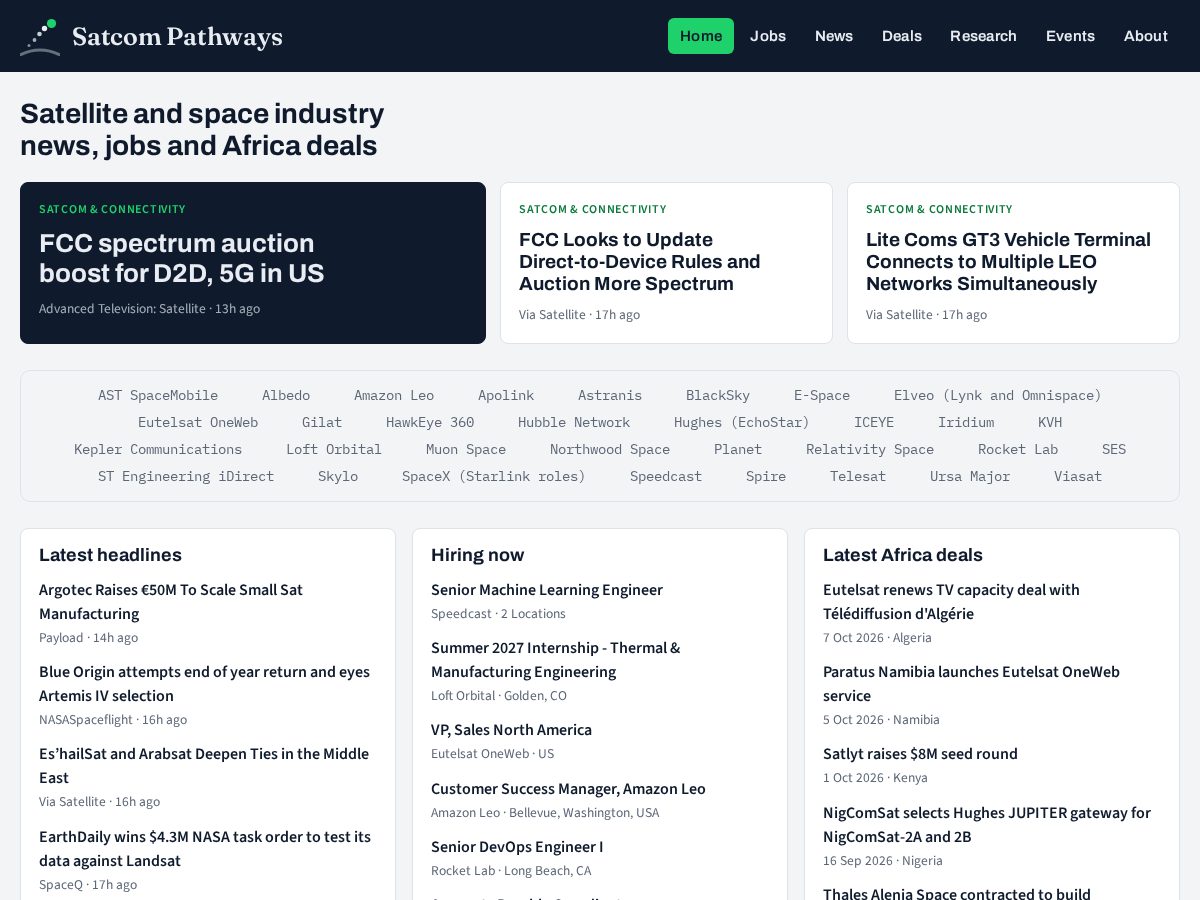
Task: Open the About nav item
Action: tap(1146, 36)
